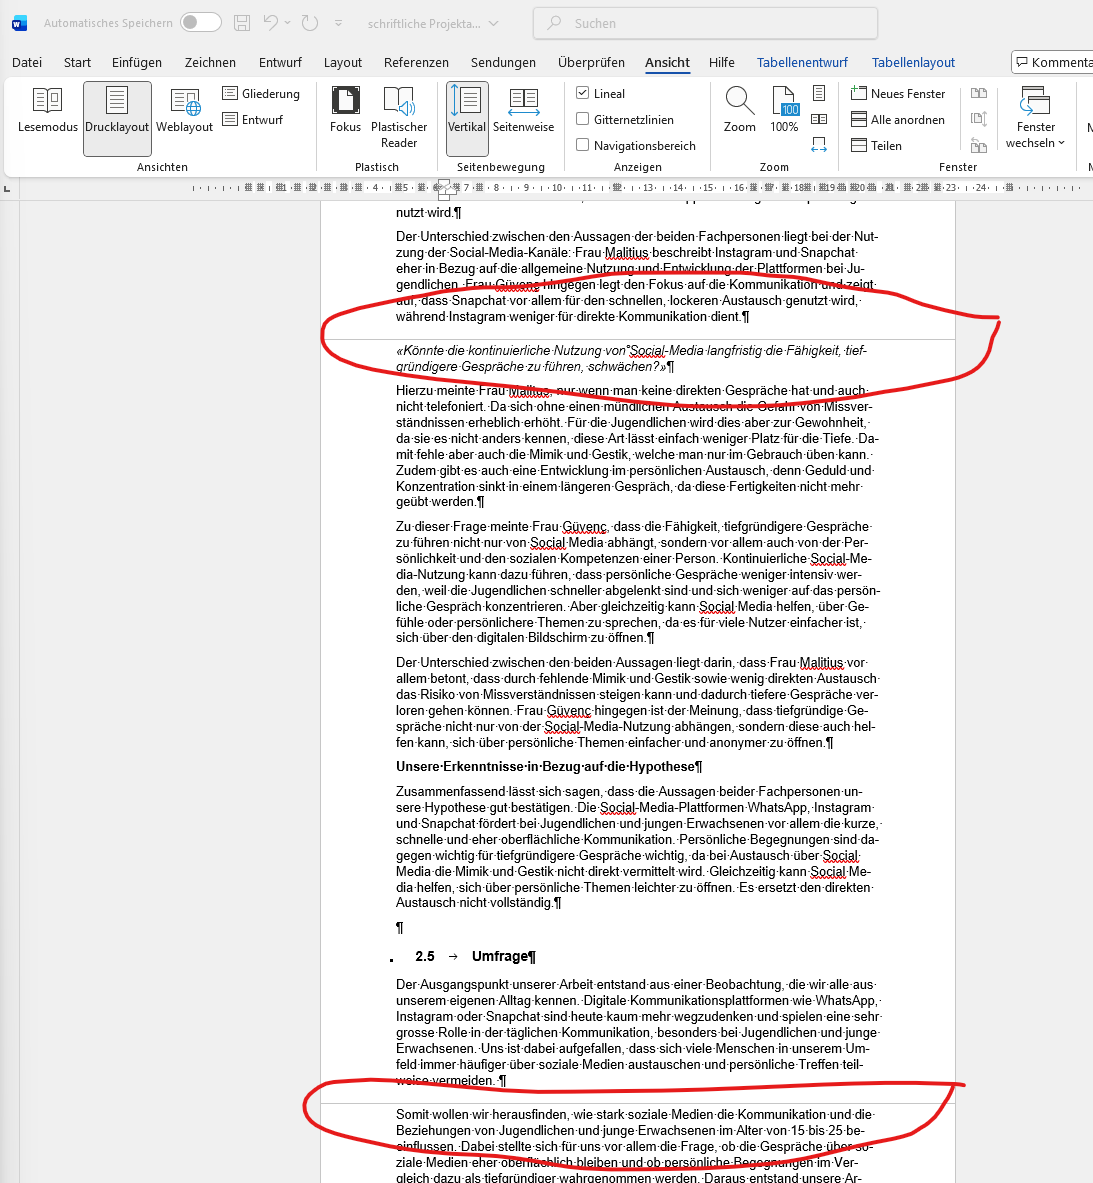Screen dimensions: 1093x1183
Task: Click the Word application icon
Action: click(x=20, y=23)
